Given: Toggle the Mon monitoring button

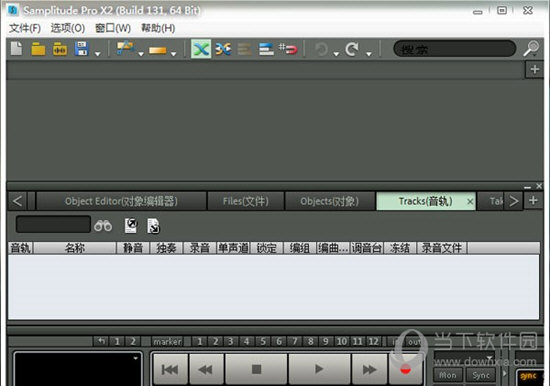Looking at the screenshot, I should click(x=448, y=375).
